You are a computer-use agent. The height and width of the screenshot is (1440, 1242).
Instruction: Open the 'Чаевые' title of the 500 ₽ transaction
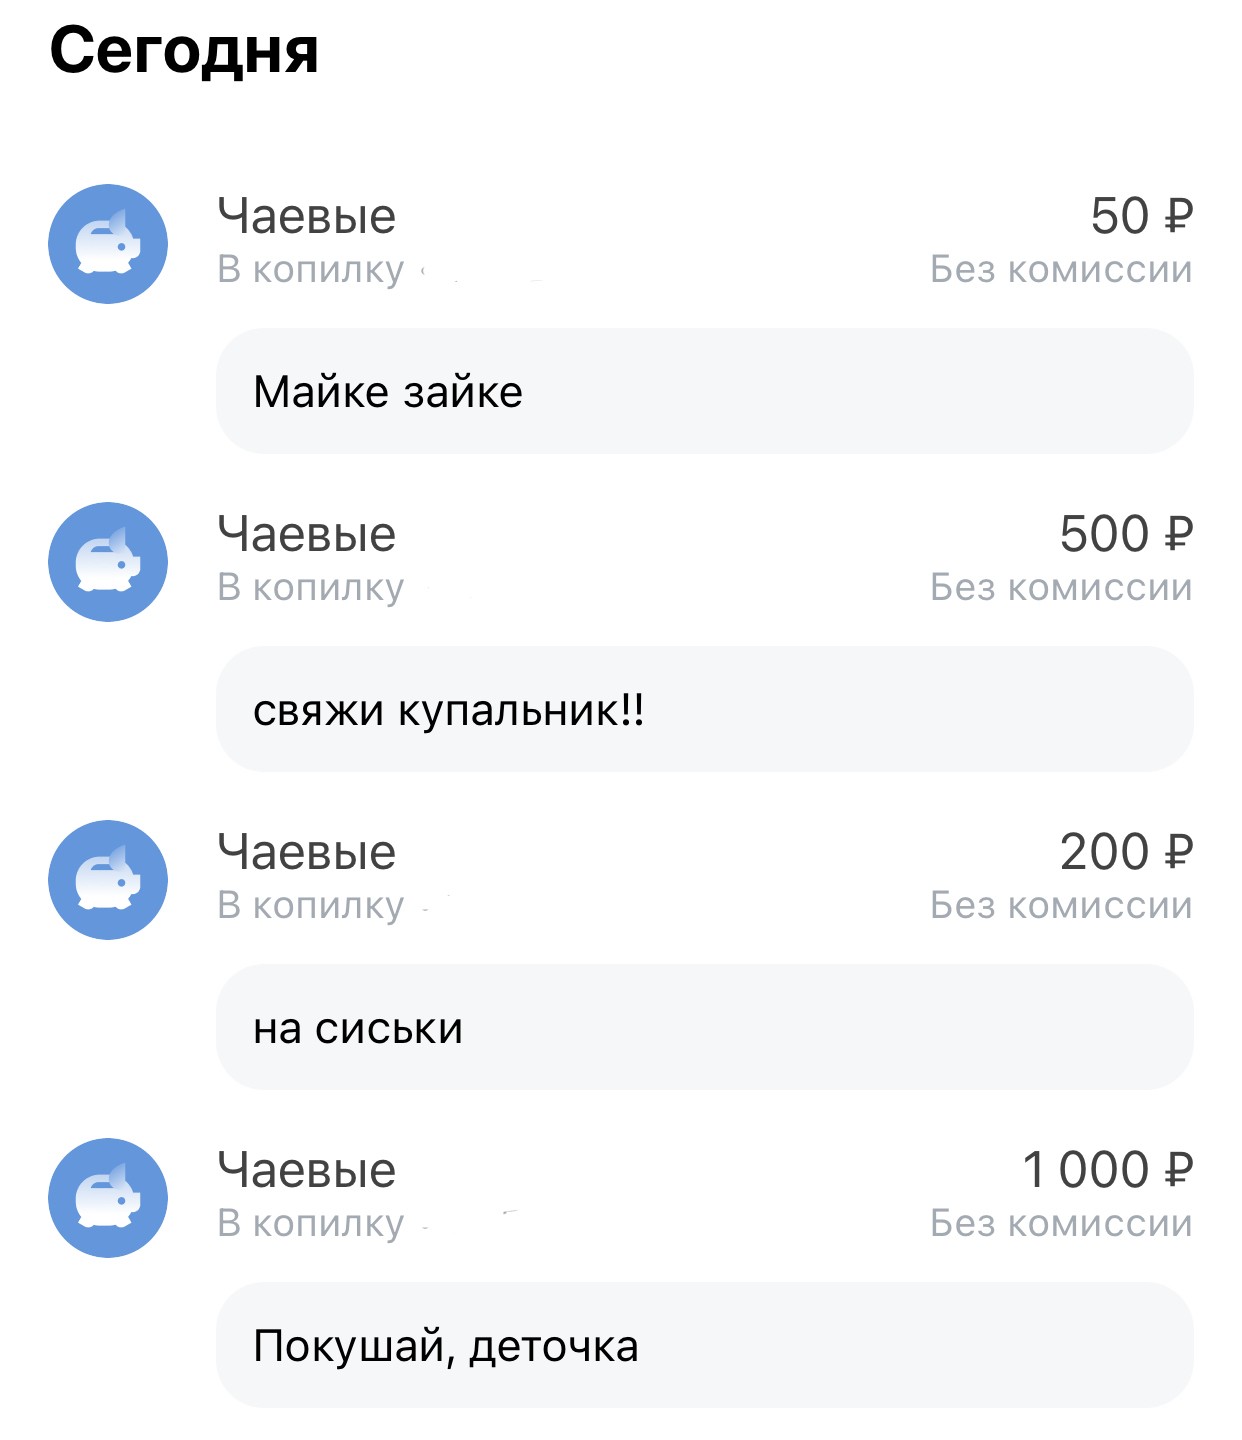(307, 534)
